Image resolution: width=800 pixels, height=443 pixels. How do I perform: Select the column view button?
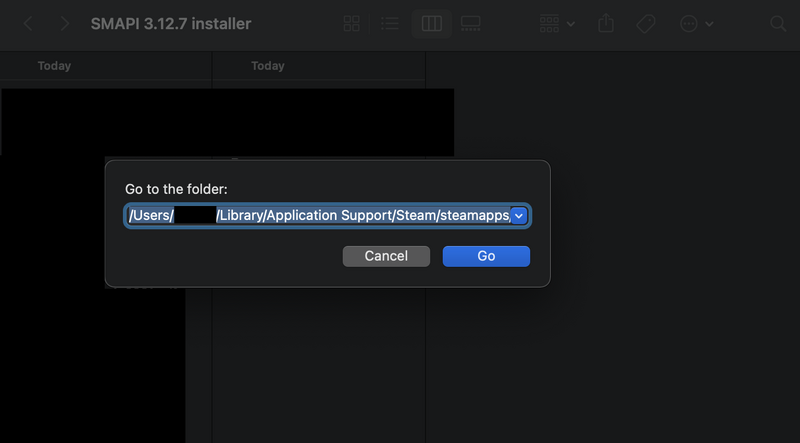432,23
